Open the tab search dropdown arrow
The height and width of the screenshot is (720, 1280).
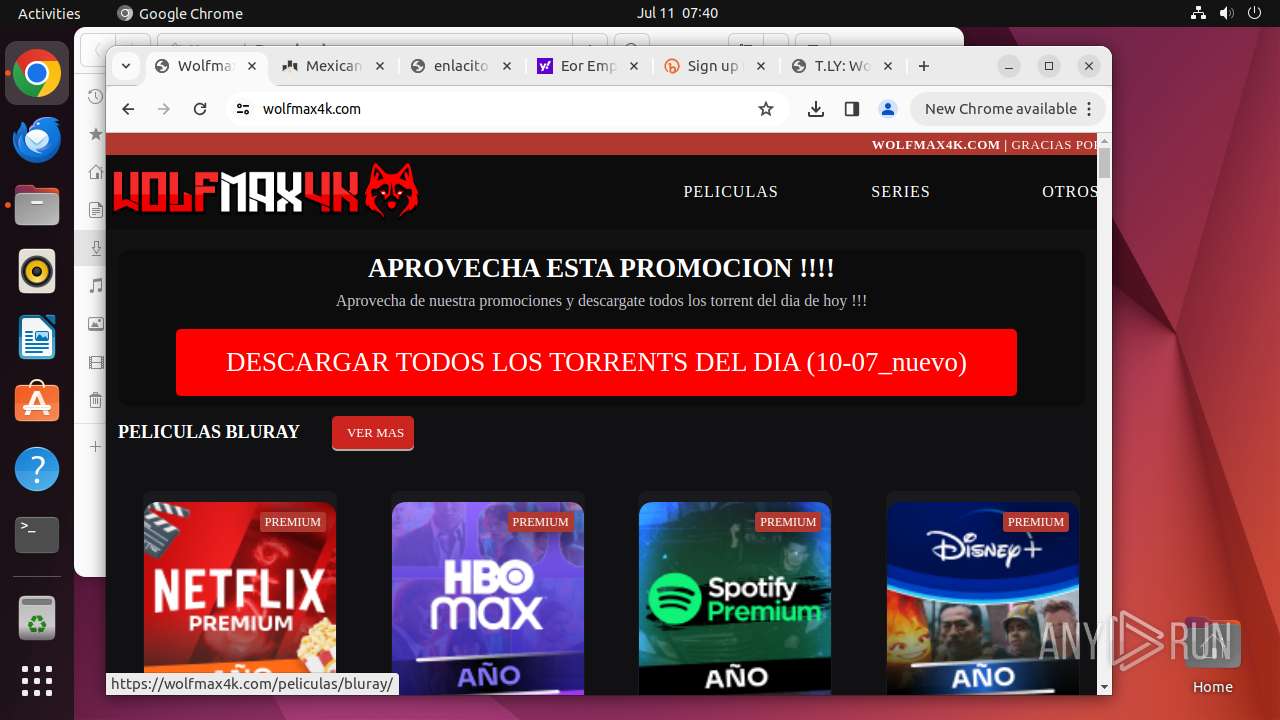(125, 66)
